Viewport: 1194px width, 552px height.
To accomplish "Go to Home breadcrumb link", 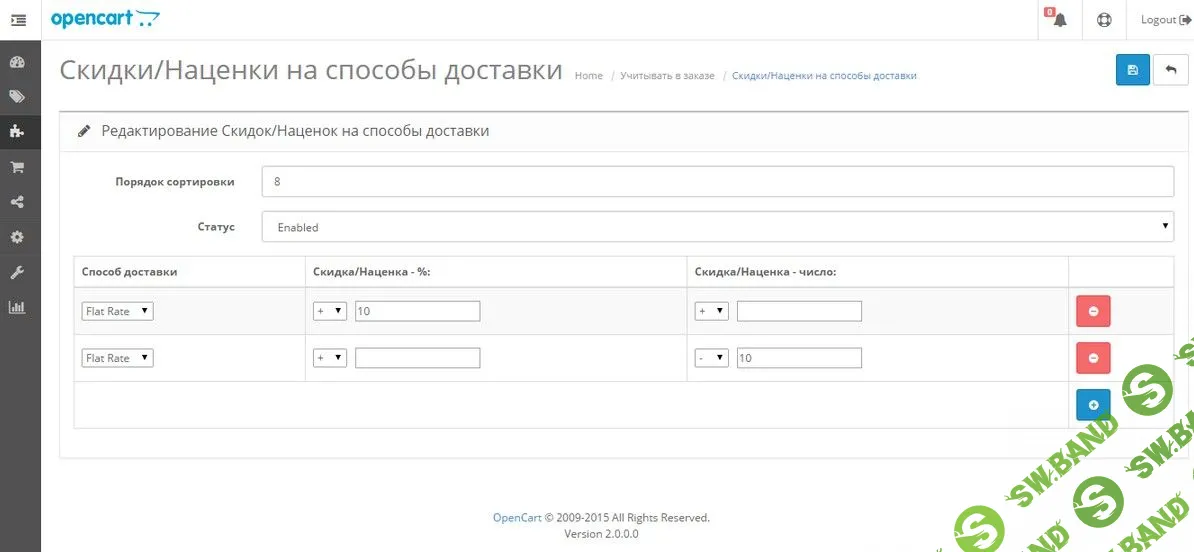I will pyautogui.click(x=589, y=76).
